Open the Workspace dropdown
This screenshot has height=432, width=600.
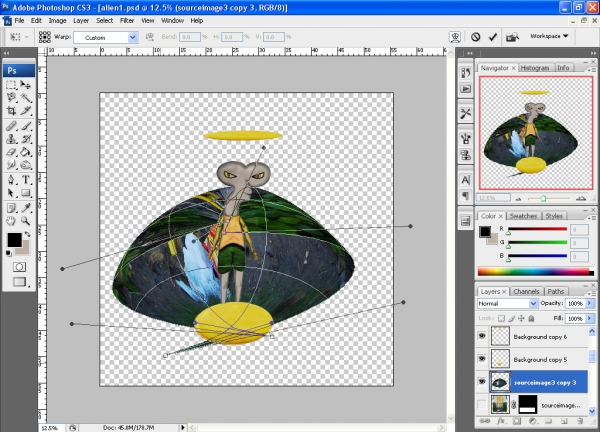(x=549, y=36)
